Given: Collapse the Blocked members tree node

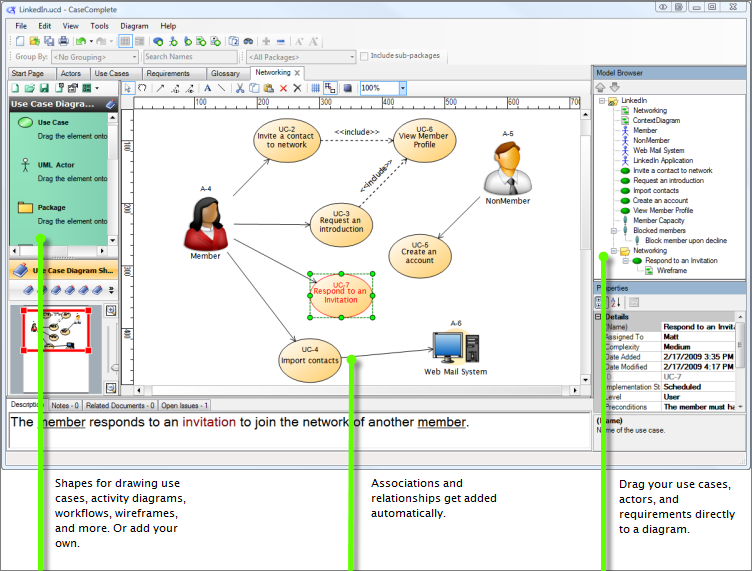Looking at the screenshot, I should (x=614, y=231).
